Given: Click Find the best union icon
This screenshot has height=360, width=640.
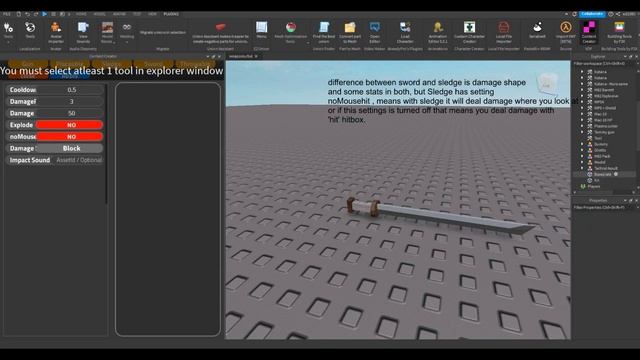Looking at the screenshot, I should click(324, 27).
